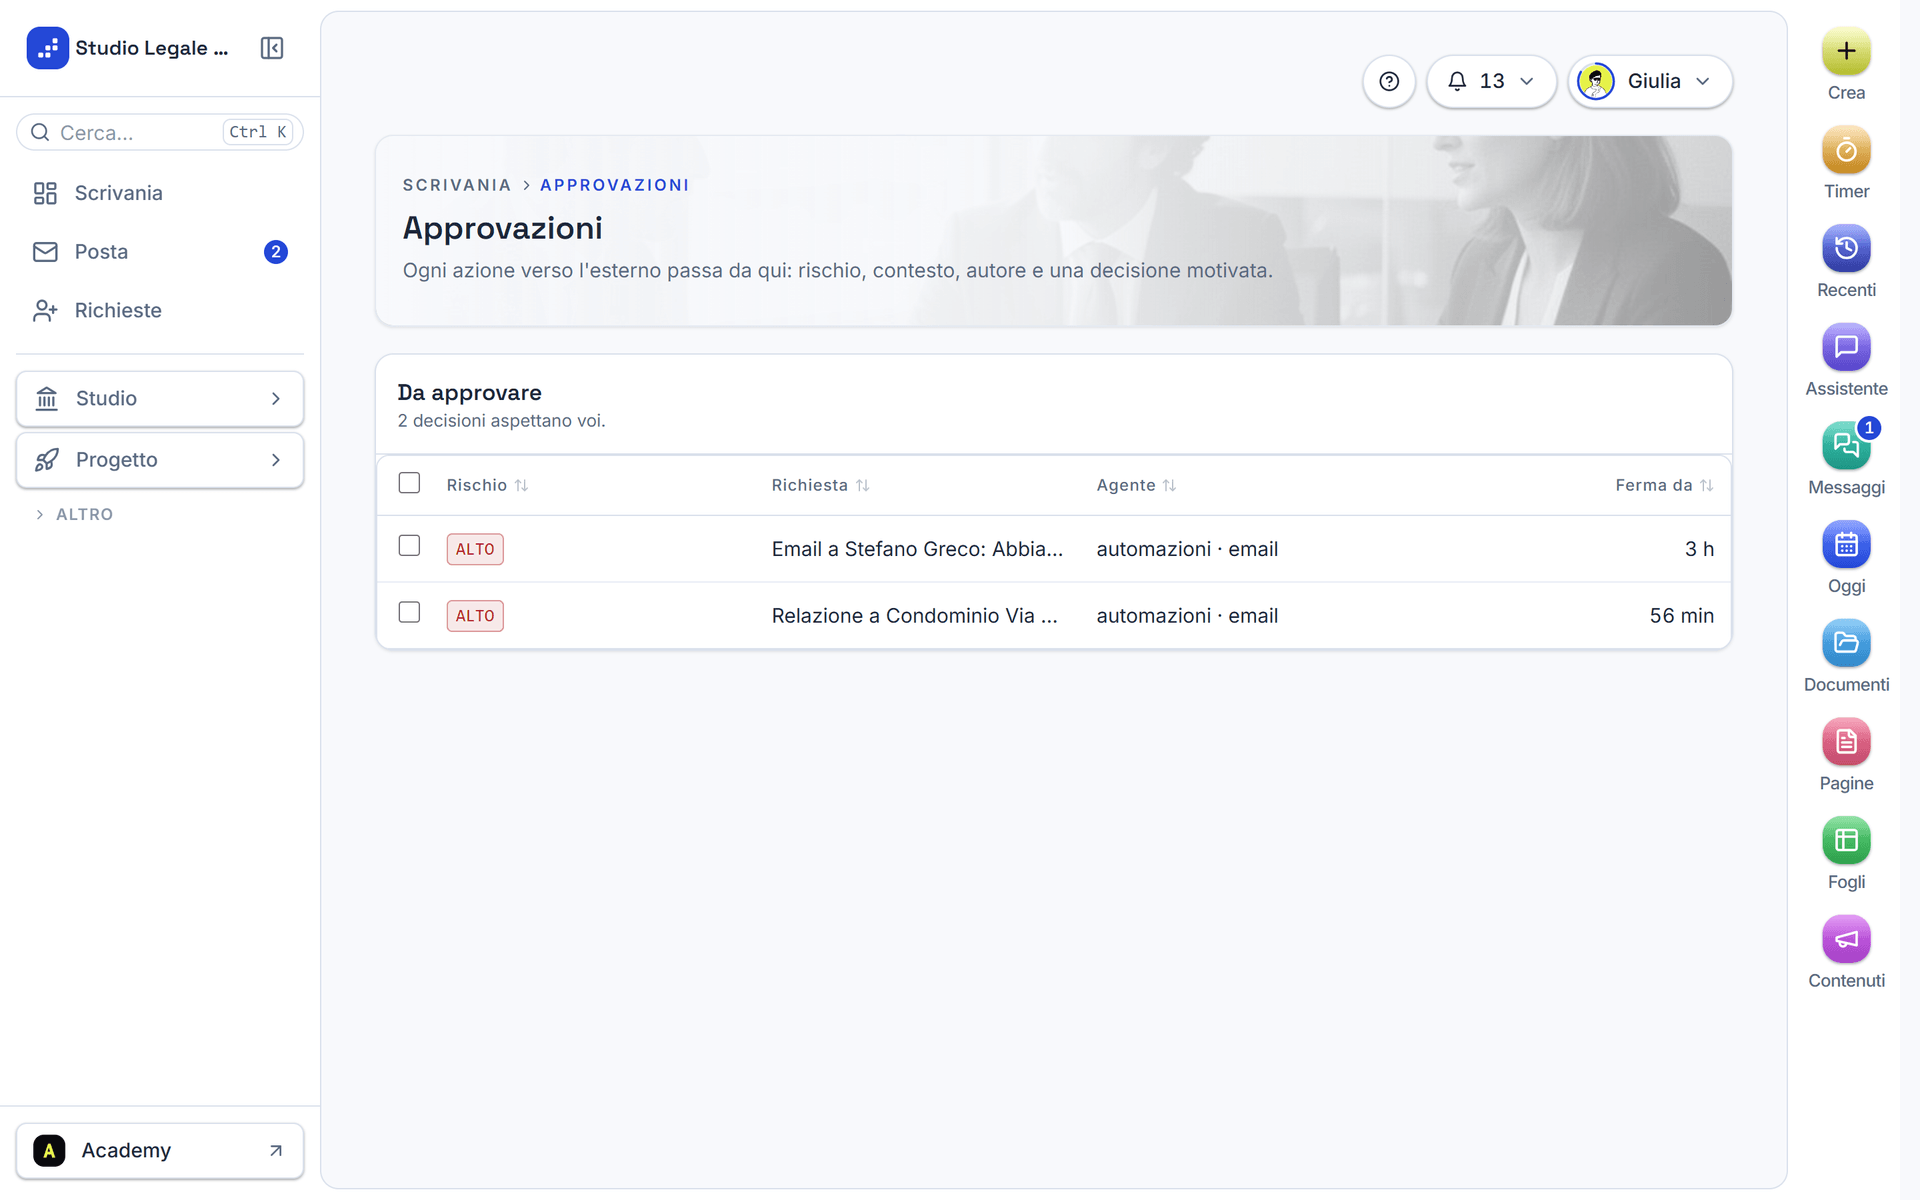The height and width of the screenshot is (1200, 1920).
Task: Expand the Progetto section
Action: point(160,460)
